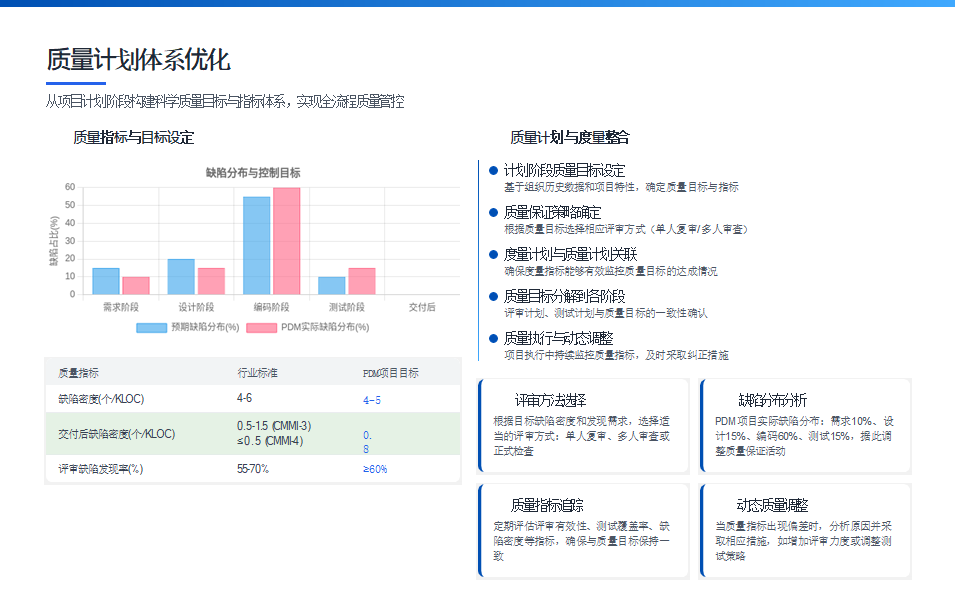Select the blue bar for 编码阶段
The height and width of the screenshot is (594, 955).
pos(256,246)
